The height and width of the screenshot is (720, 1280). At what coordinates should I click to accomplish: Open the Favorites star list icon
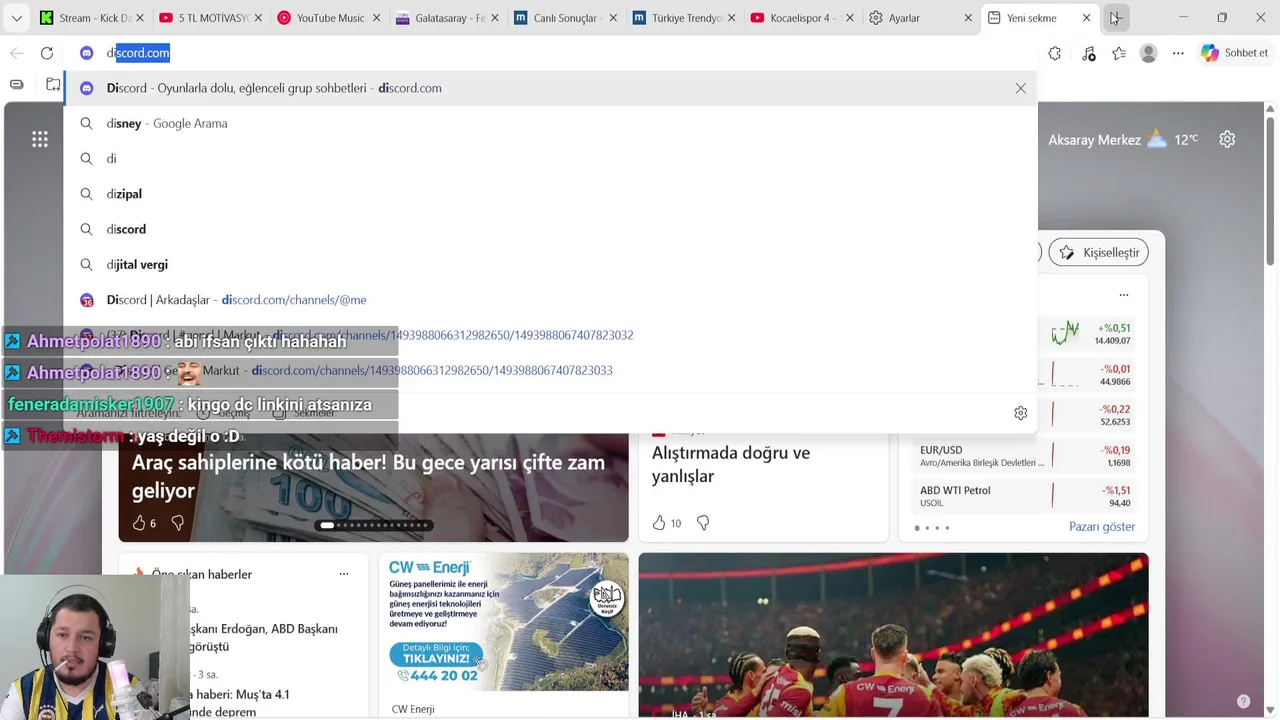click(x=1119, y=53)
